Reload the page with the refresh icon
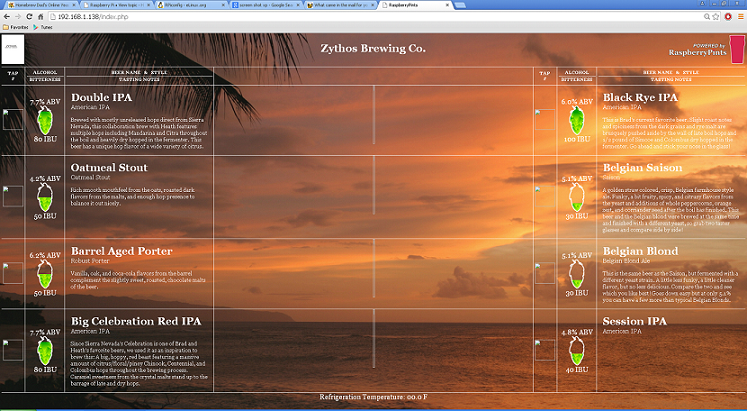Image resolution: width=747 pixels, height=411 pixels. [x=30, y=17]
